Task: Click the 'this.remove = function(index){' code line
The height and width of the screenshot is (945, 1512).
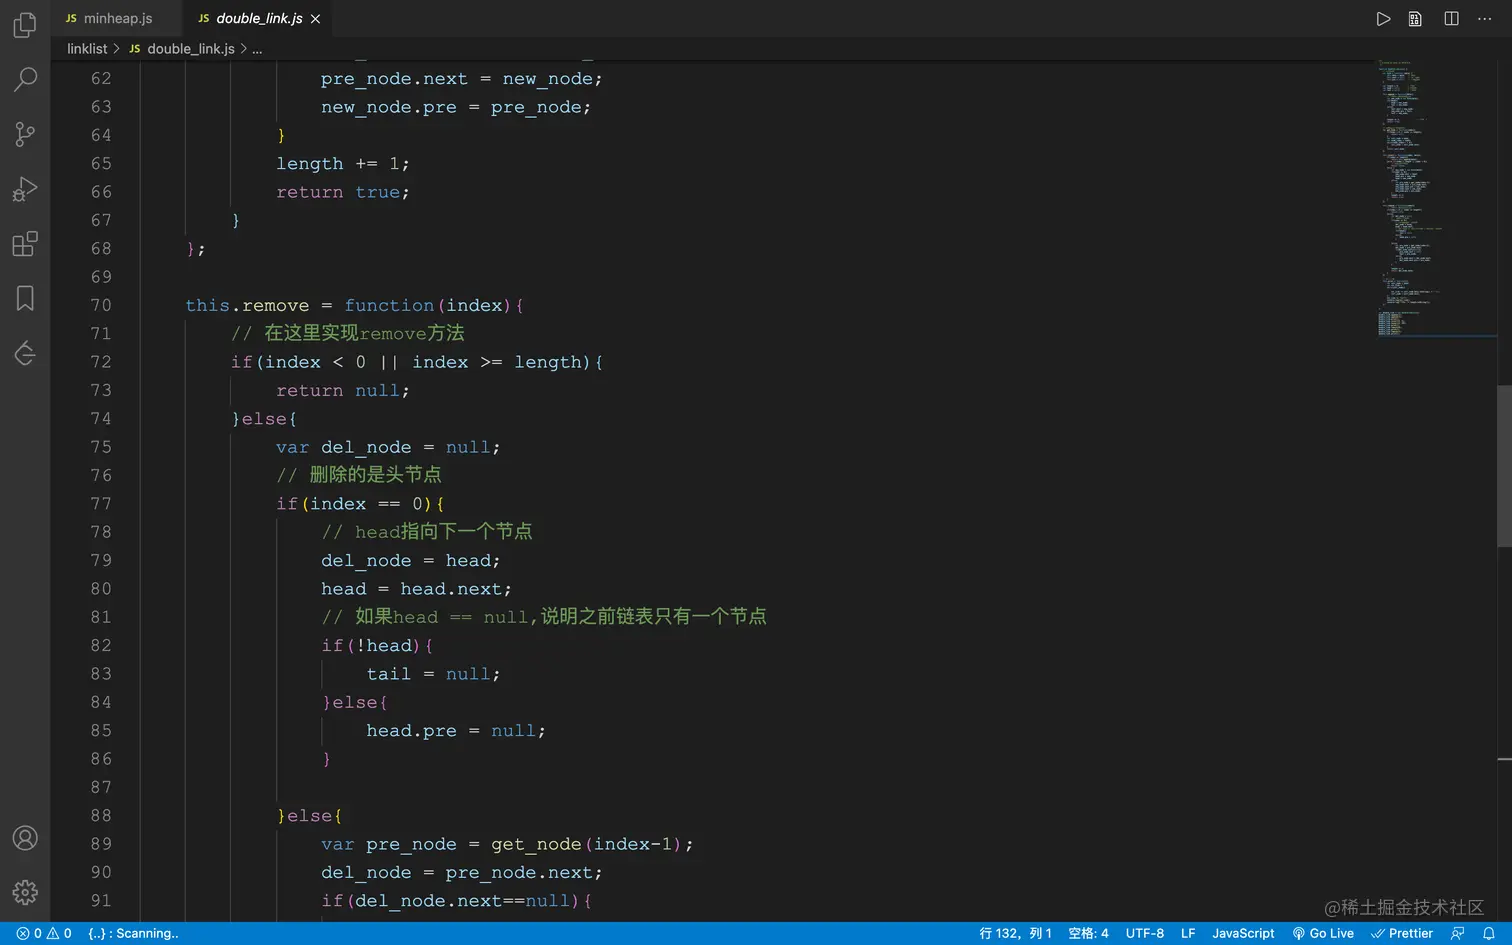Action: click(x=355, y=305)
